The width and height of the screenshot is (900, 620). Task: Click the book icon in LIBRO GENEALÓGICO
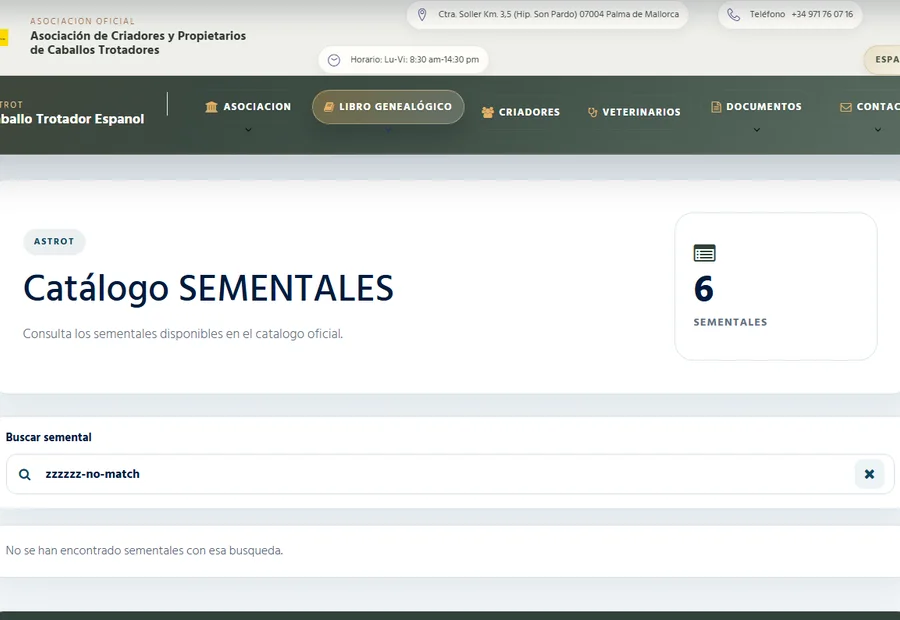pyautogui.click(x=329, y=107)
